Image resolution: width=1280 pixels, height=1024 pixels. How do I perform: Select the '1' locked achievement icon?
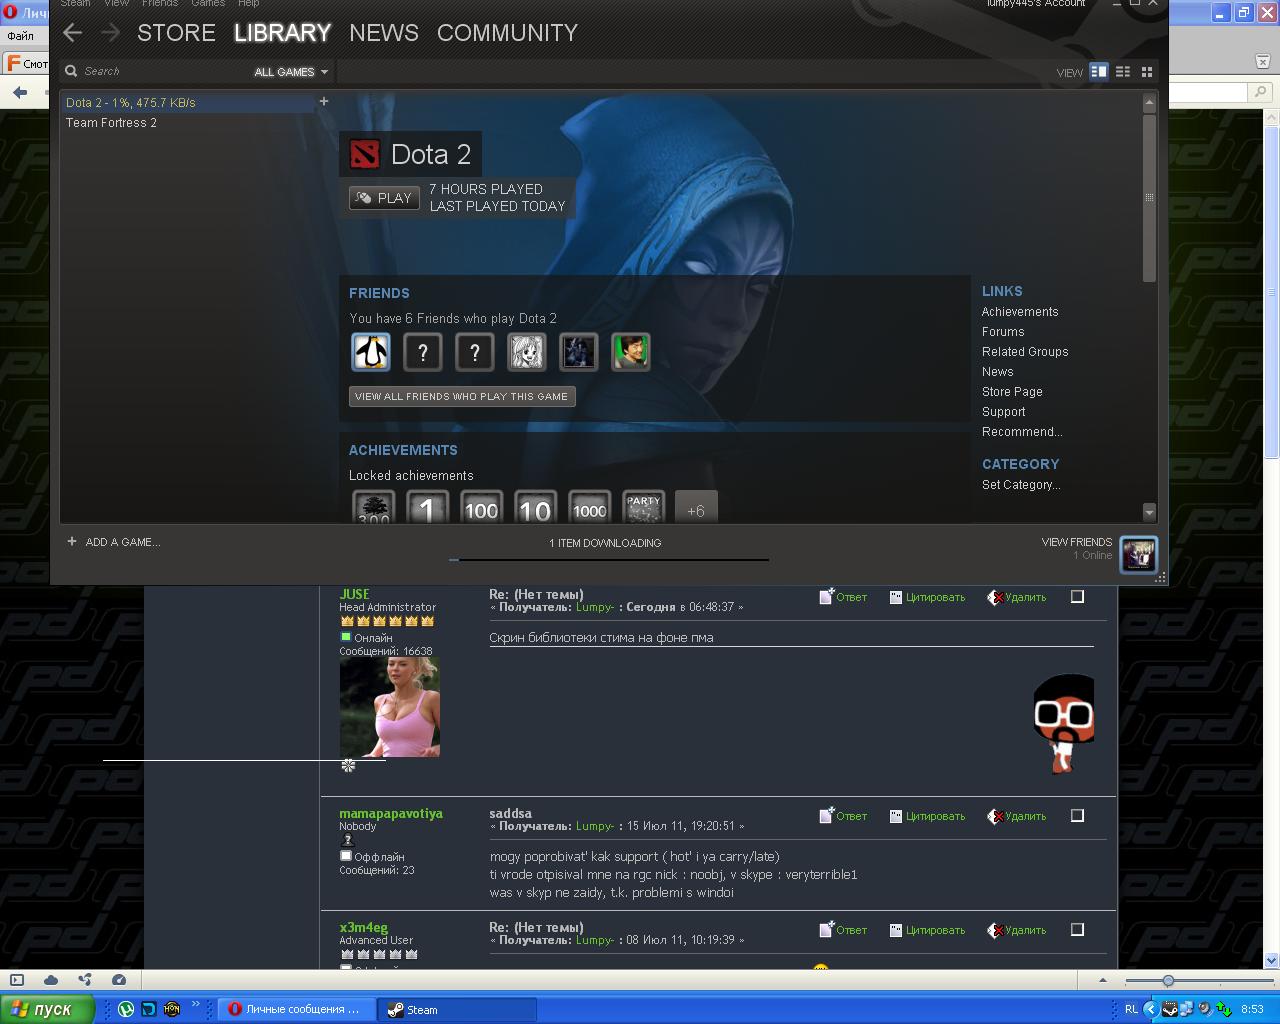(427, 508)
